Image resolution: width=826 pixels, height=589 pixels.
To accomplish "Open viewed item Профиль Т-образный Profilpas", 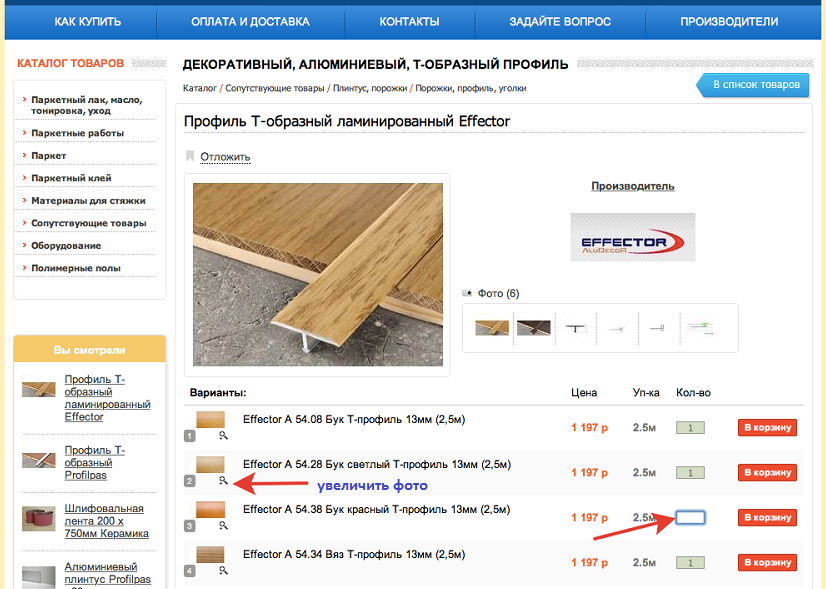I will 95,463.
